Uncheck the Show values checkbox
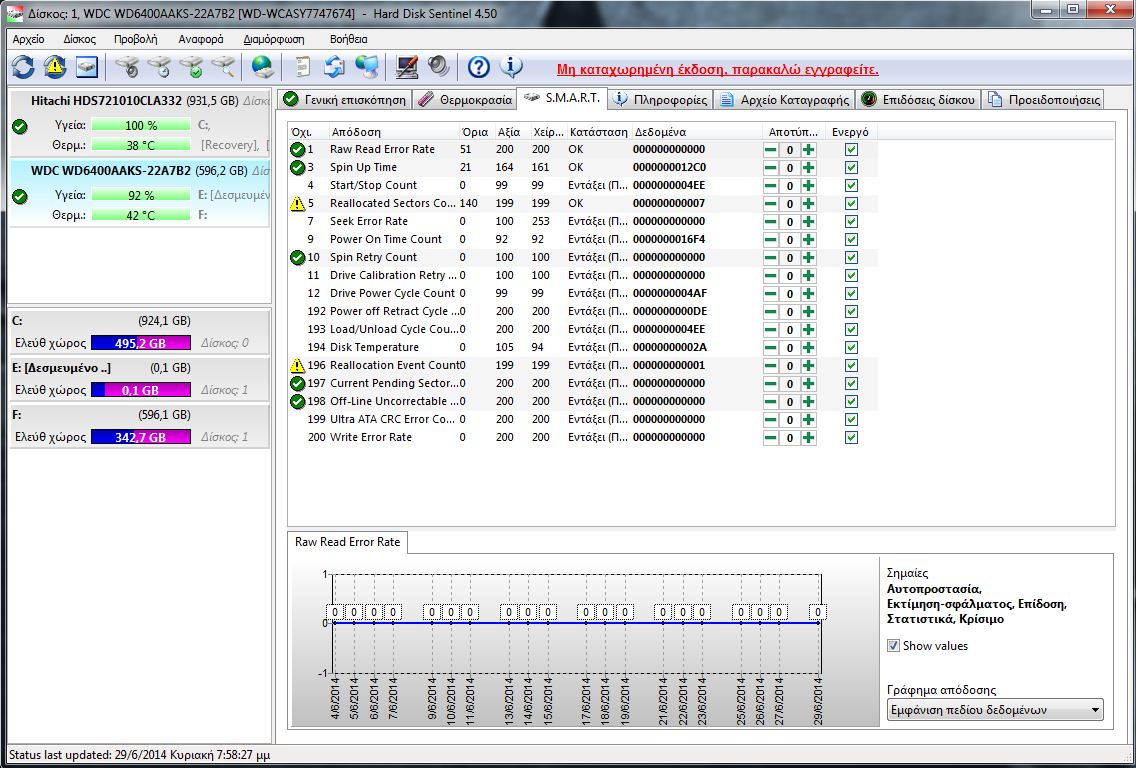 tap(893, 646)
